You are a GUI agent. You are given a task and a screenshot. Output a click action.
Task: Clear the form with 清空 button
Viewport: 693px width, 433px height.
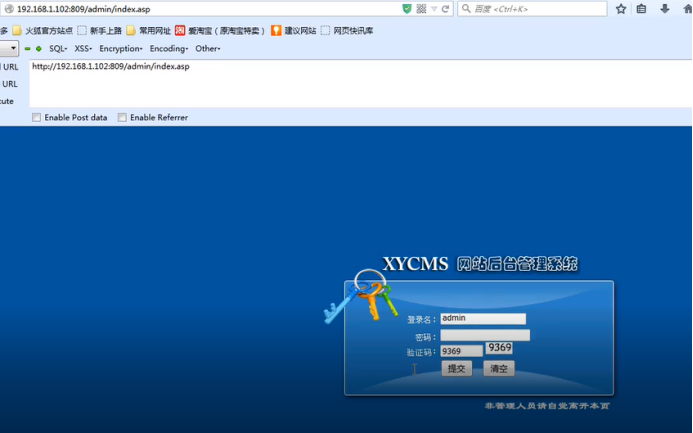[499, 368]
